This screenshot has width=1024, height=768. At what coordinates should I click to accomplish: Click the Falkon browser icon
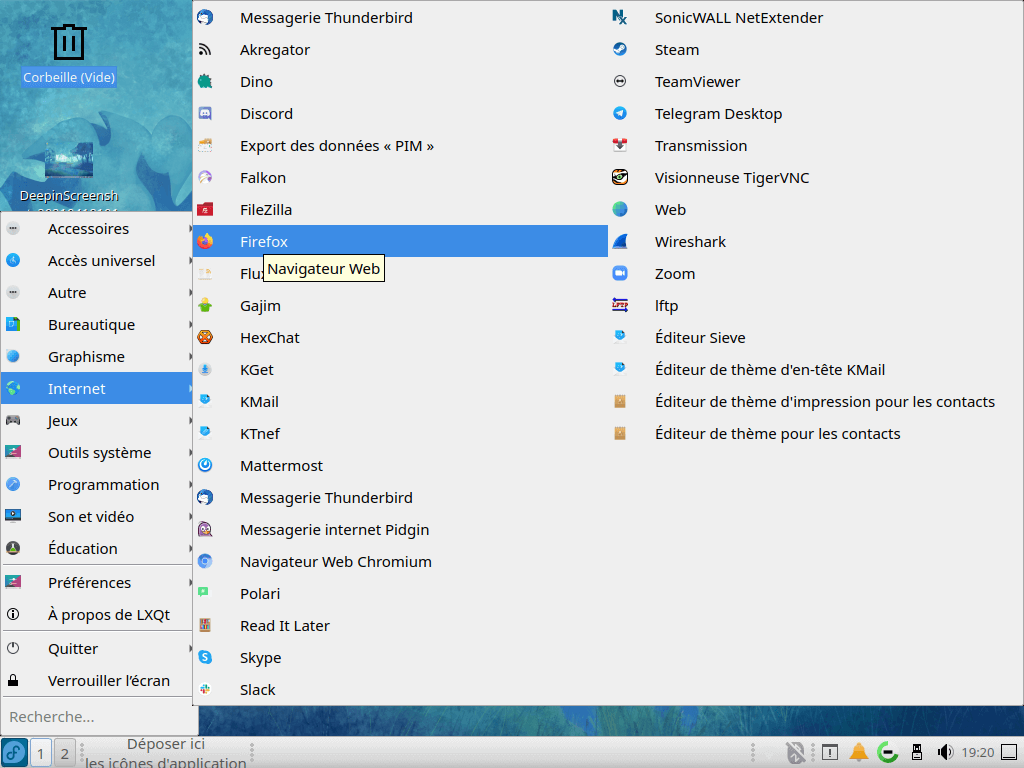pos(205,178)
